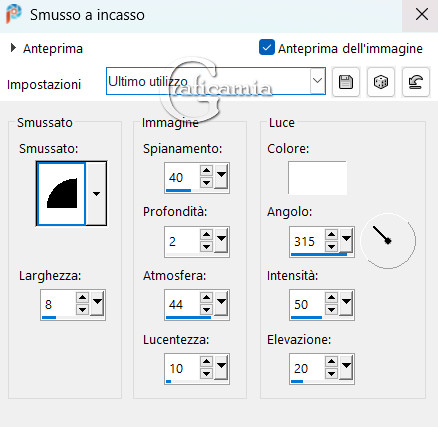Close the Smusso a incasso dialog

tap(422, 14)
